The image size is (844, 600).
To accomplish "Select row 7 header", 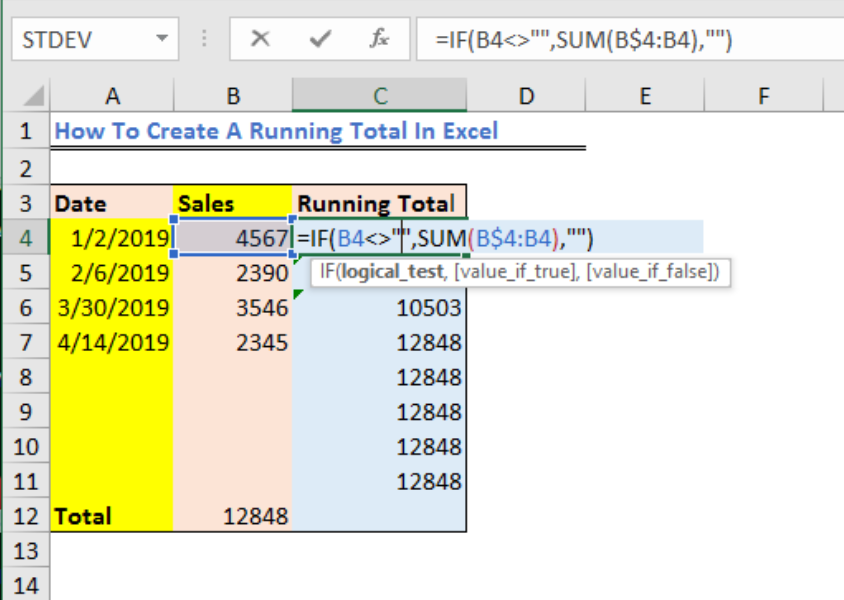I will pos(26,342).
